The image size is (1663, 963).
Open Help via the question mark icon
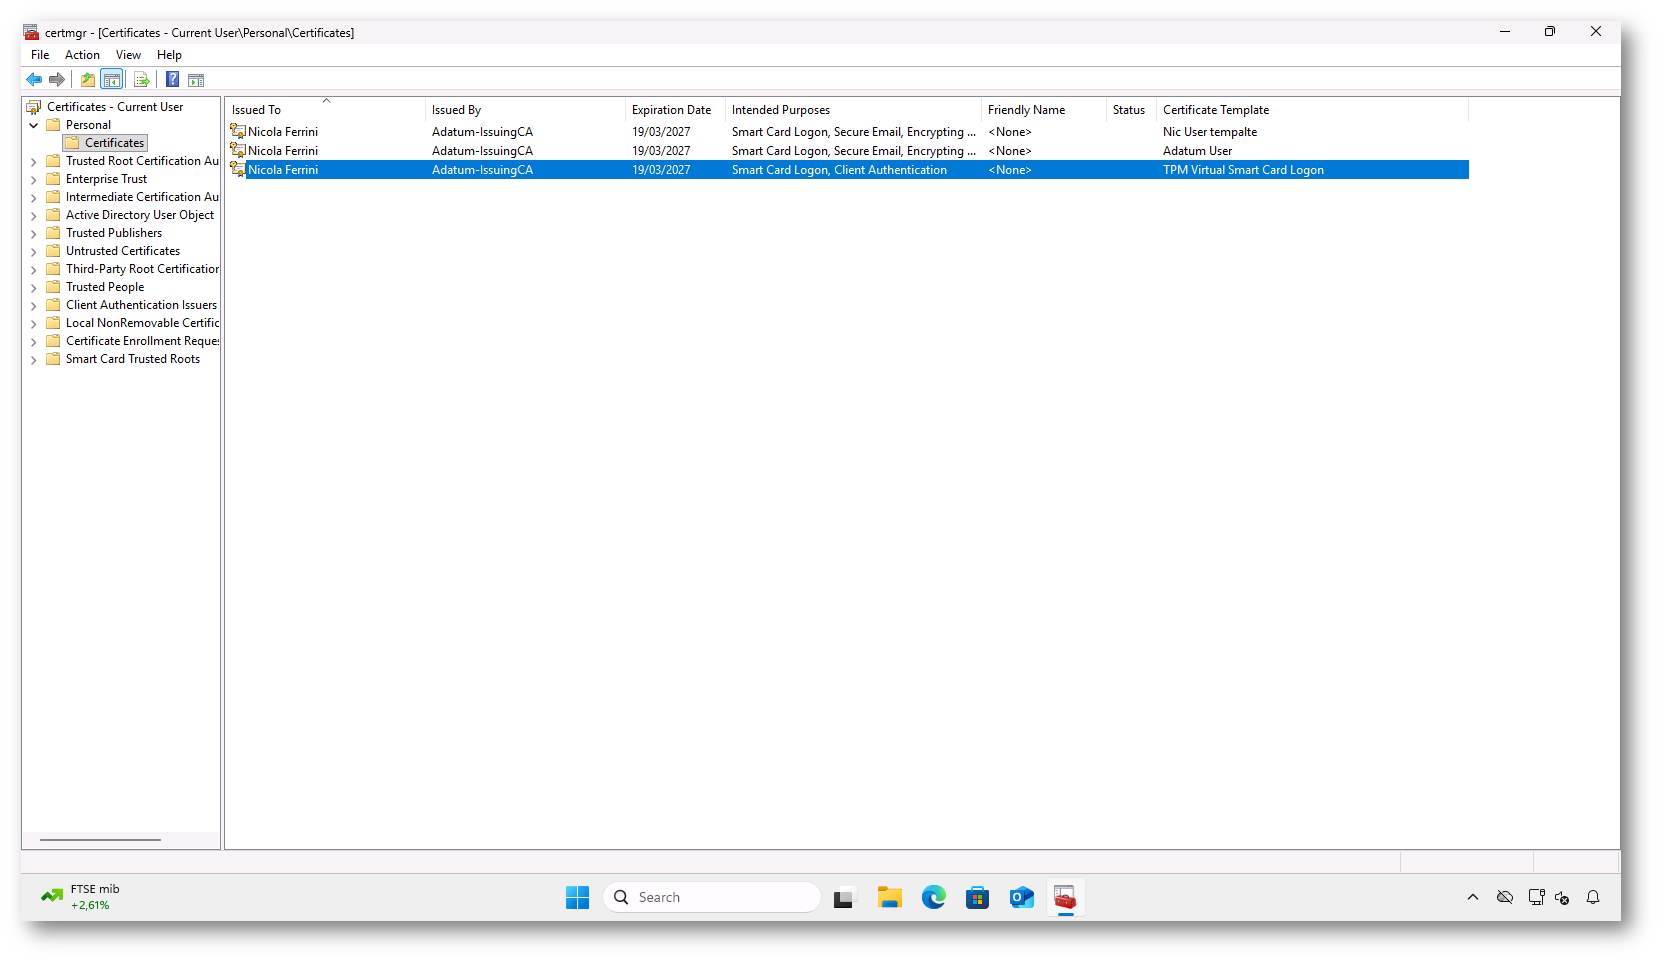(x=172, y=80)
